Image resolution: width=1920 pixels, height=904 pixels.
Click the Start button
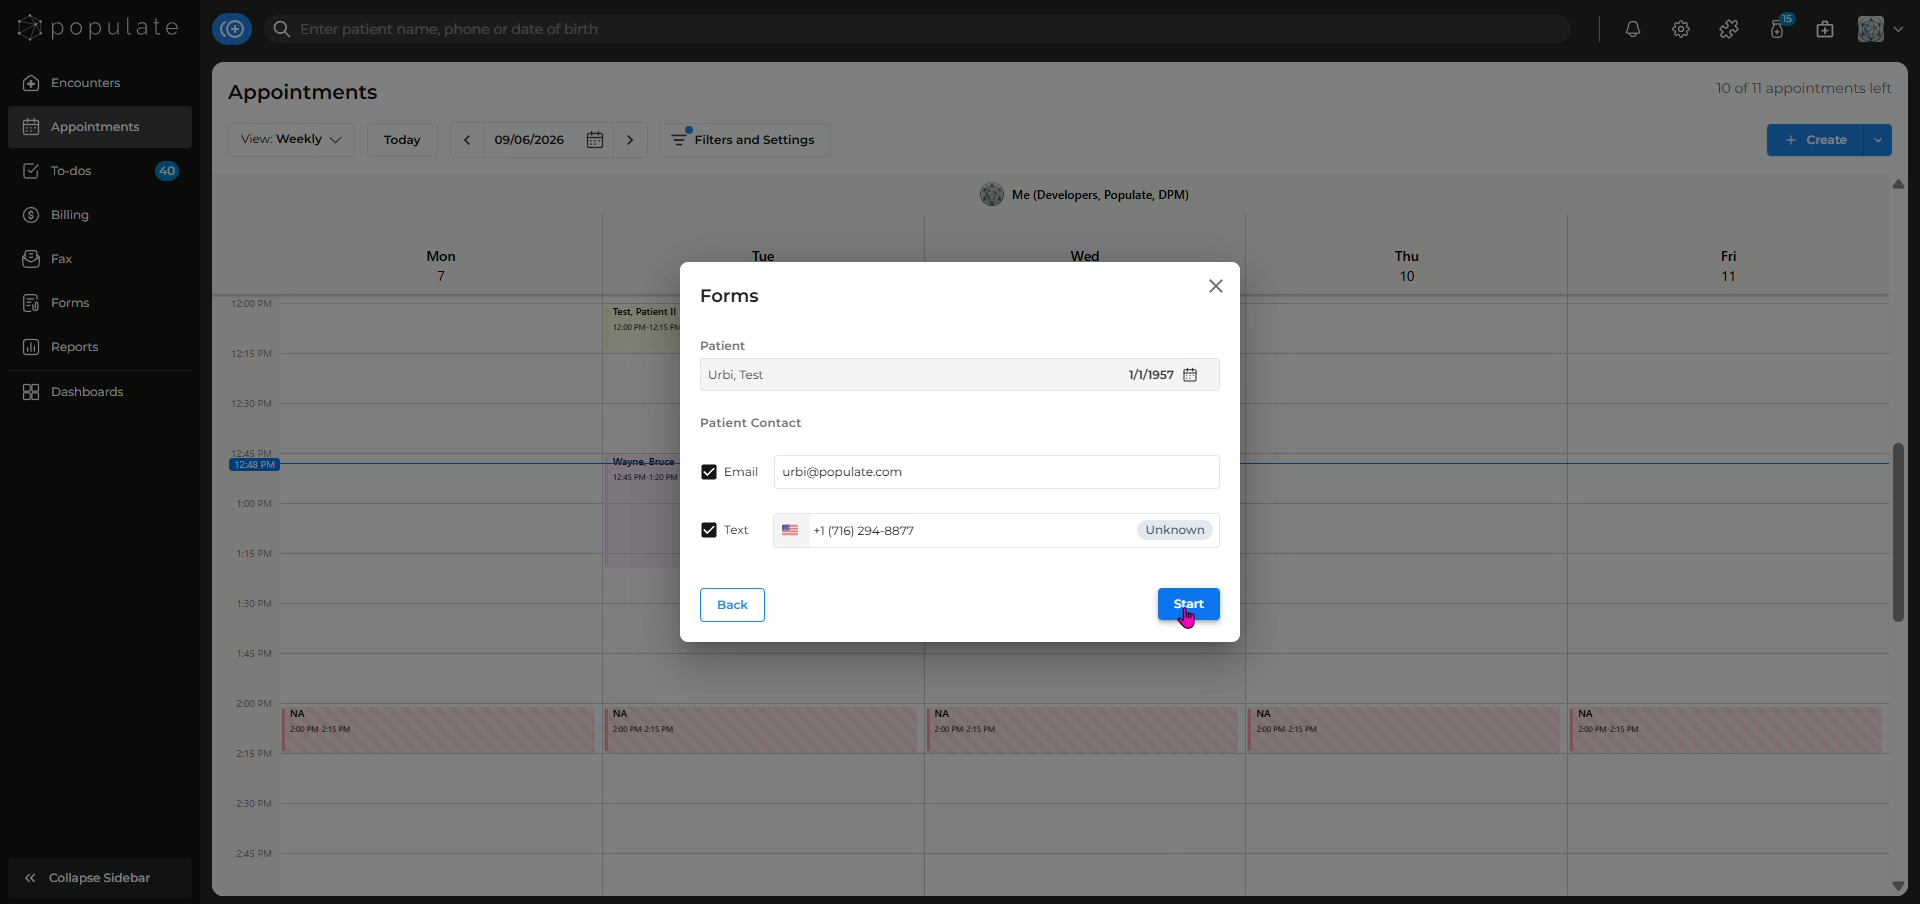pos(1188,604)
